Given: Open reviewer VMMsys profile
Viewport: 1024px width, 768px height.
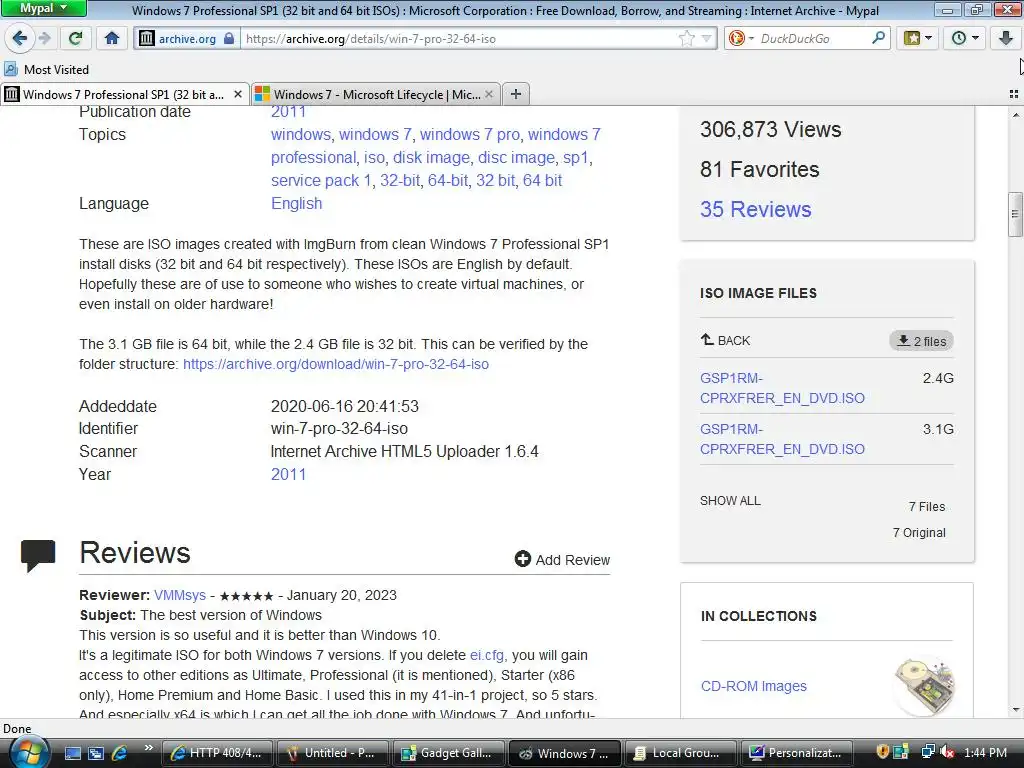Looking at the screenshot, I should 180,595.
